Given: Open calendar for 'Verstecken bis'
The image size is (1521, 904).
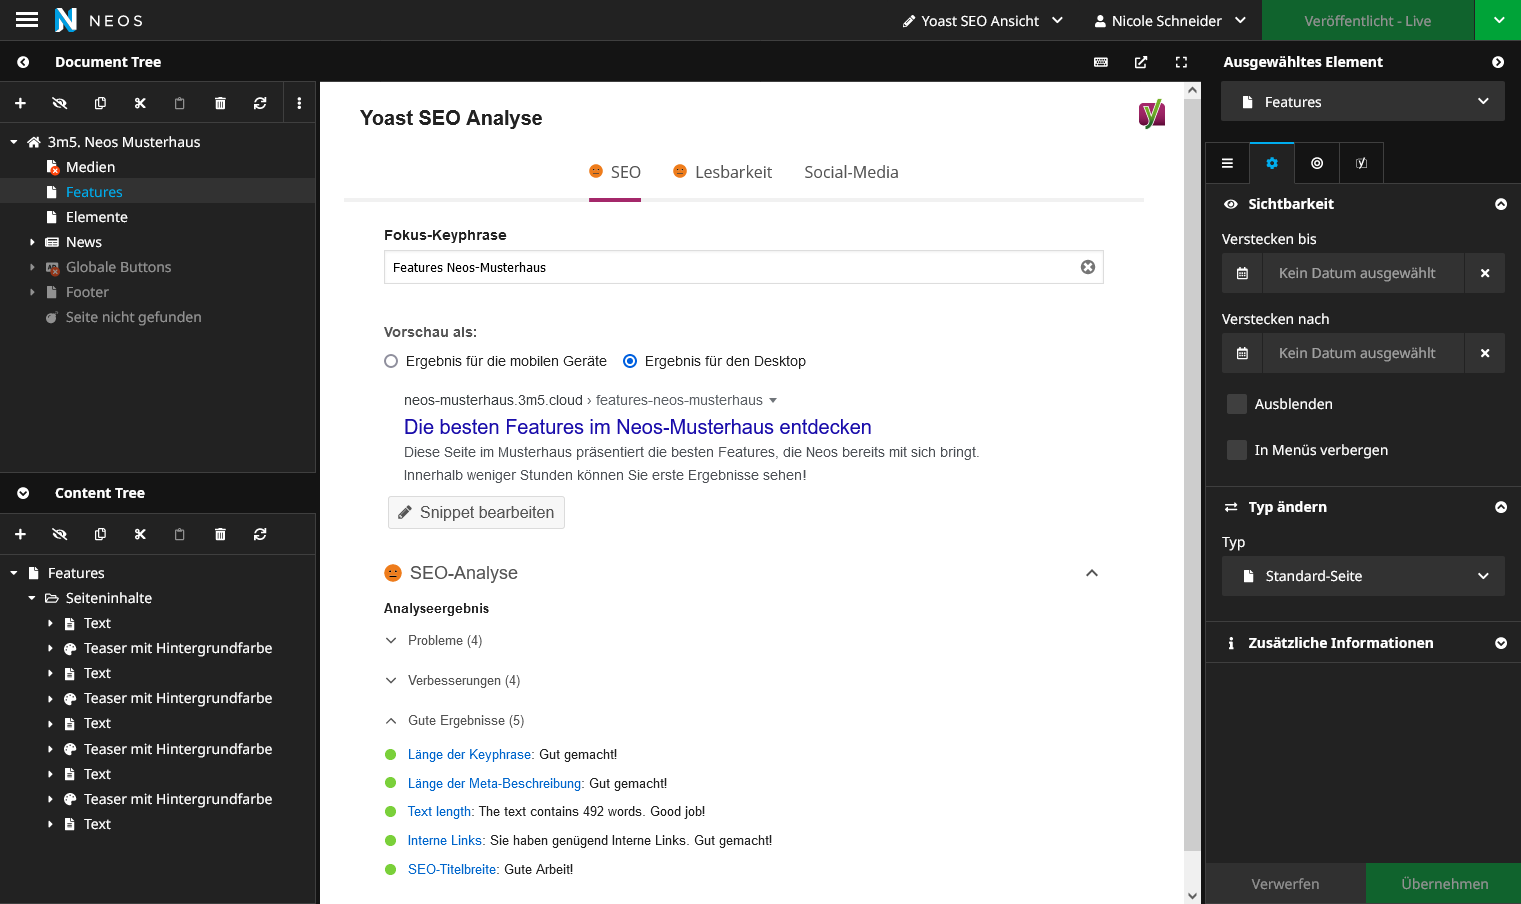Looking at the screenshot, I should [x=1242, y=273].
